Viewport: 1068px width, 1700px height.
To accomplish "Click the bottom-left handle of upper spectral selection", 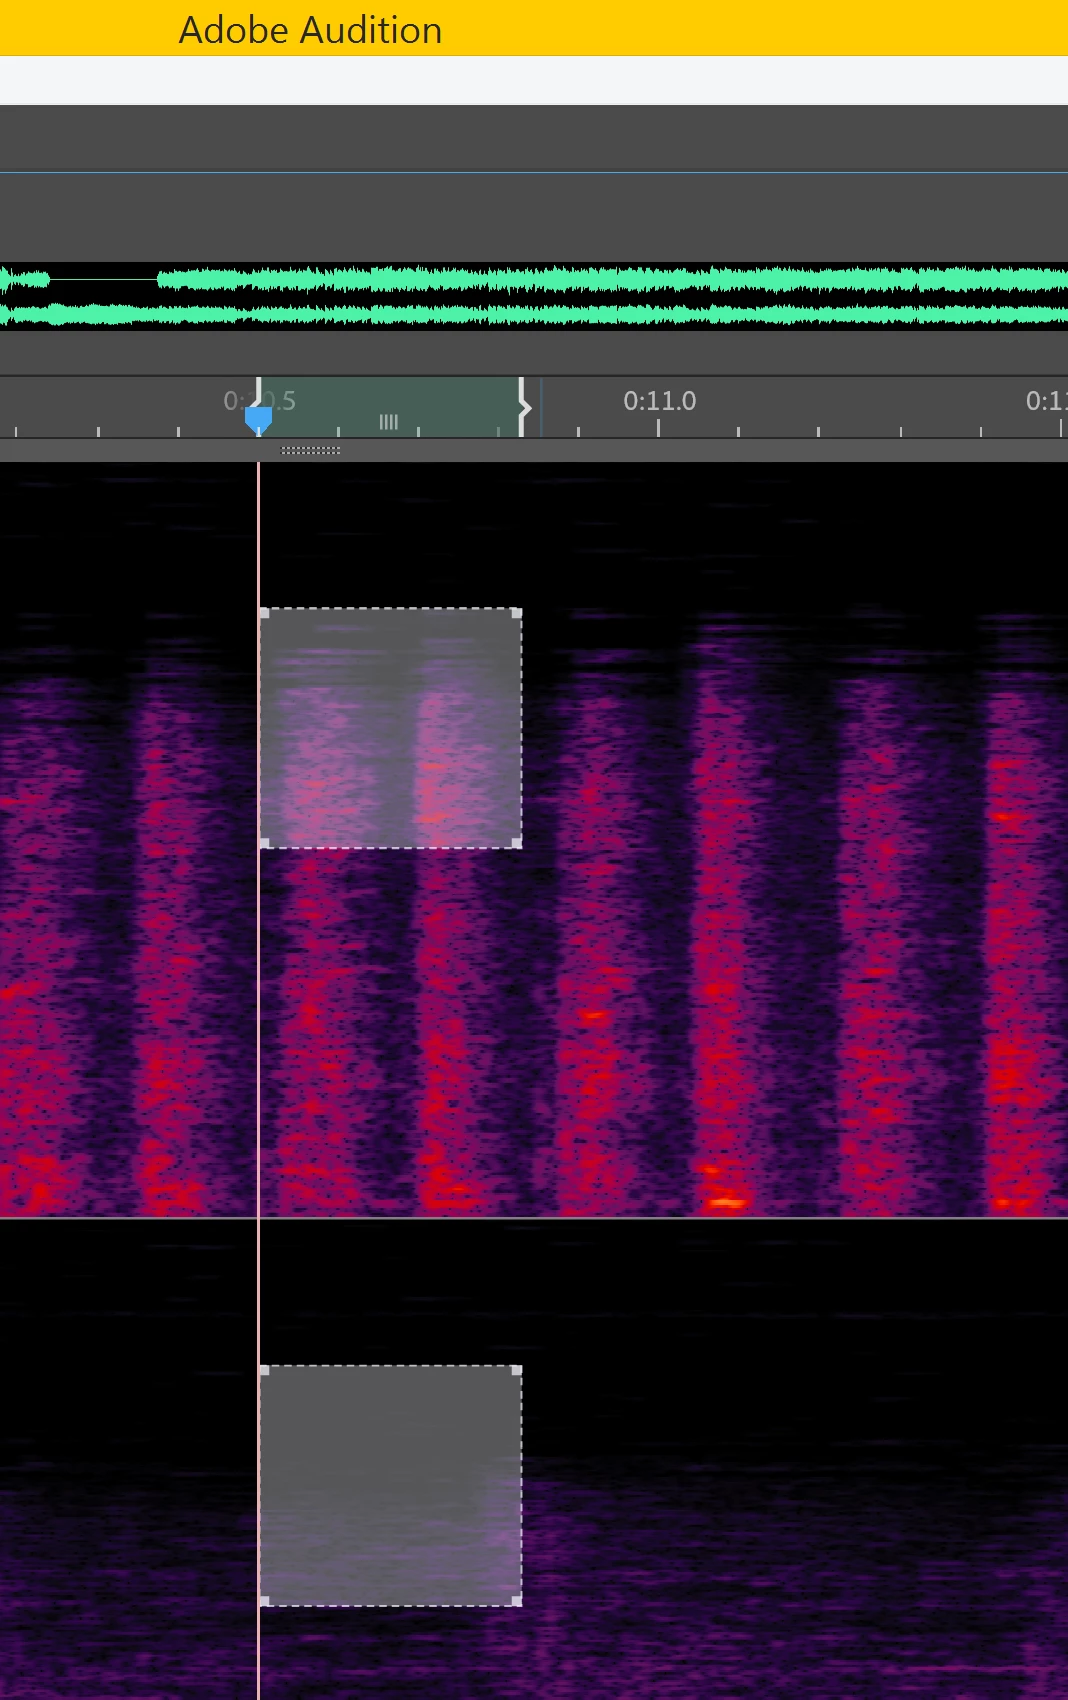I will pos(265,843).
